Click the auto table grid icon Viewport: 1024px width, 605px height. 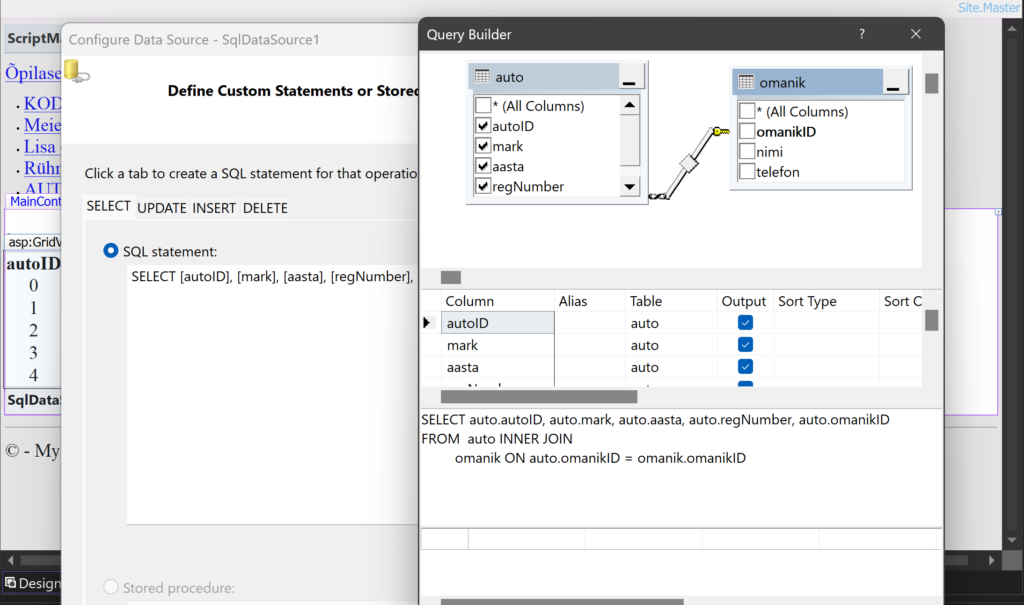click(482, 77)
